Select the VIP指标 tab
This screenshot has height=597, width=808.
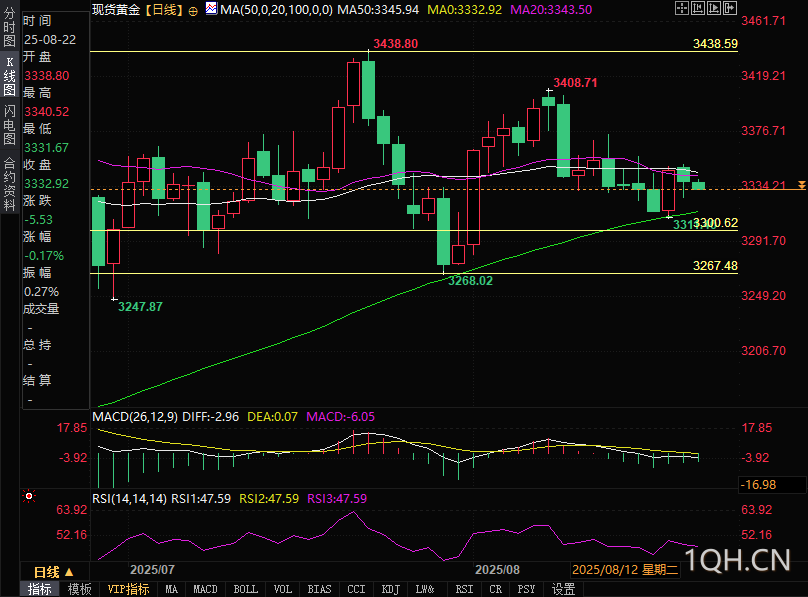click(x=128, y=589)
